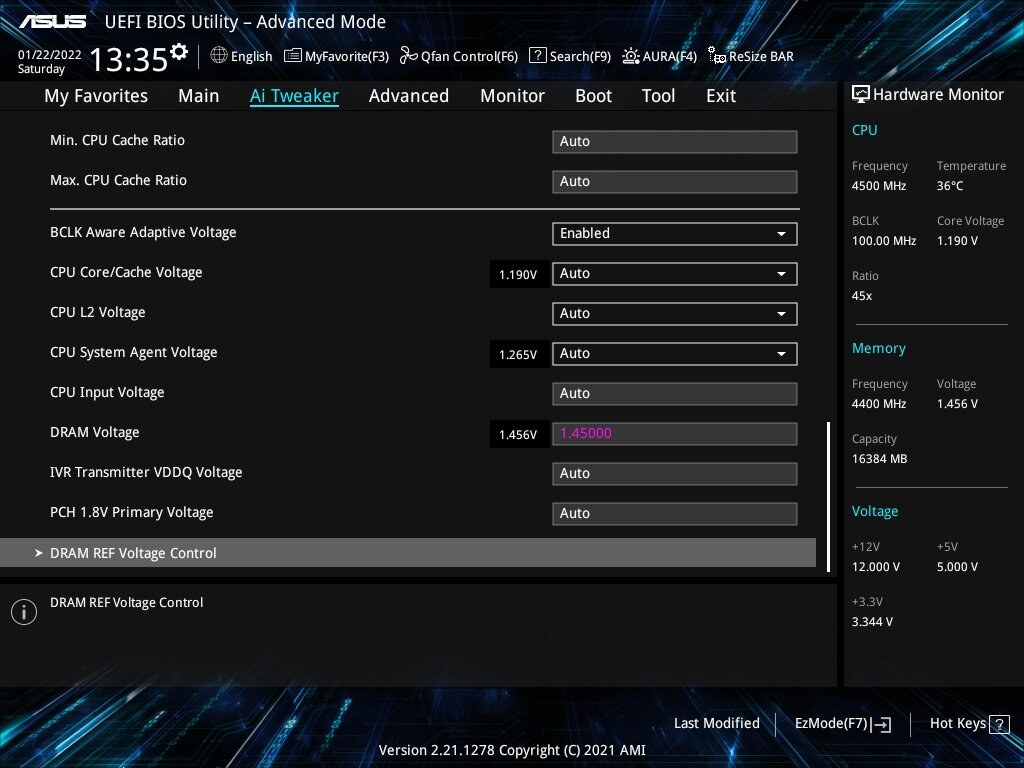Click CPU Input Voltage field

click(x=675, y=394)
